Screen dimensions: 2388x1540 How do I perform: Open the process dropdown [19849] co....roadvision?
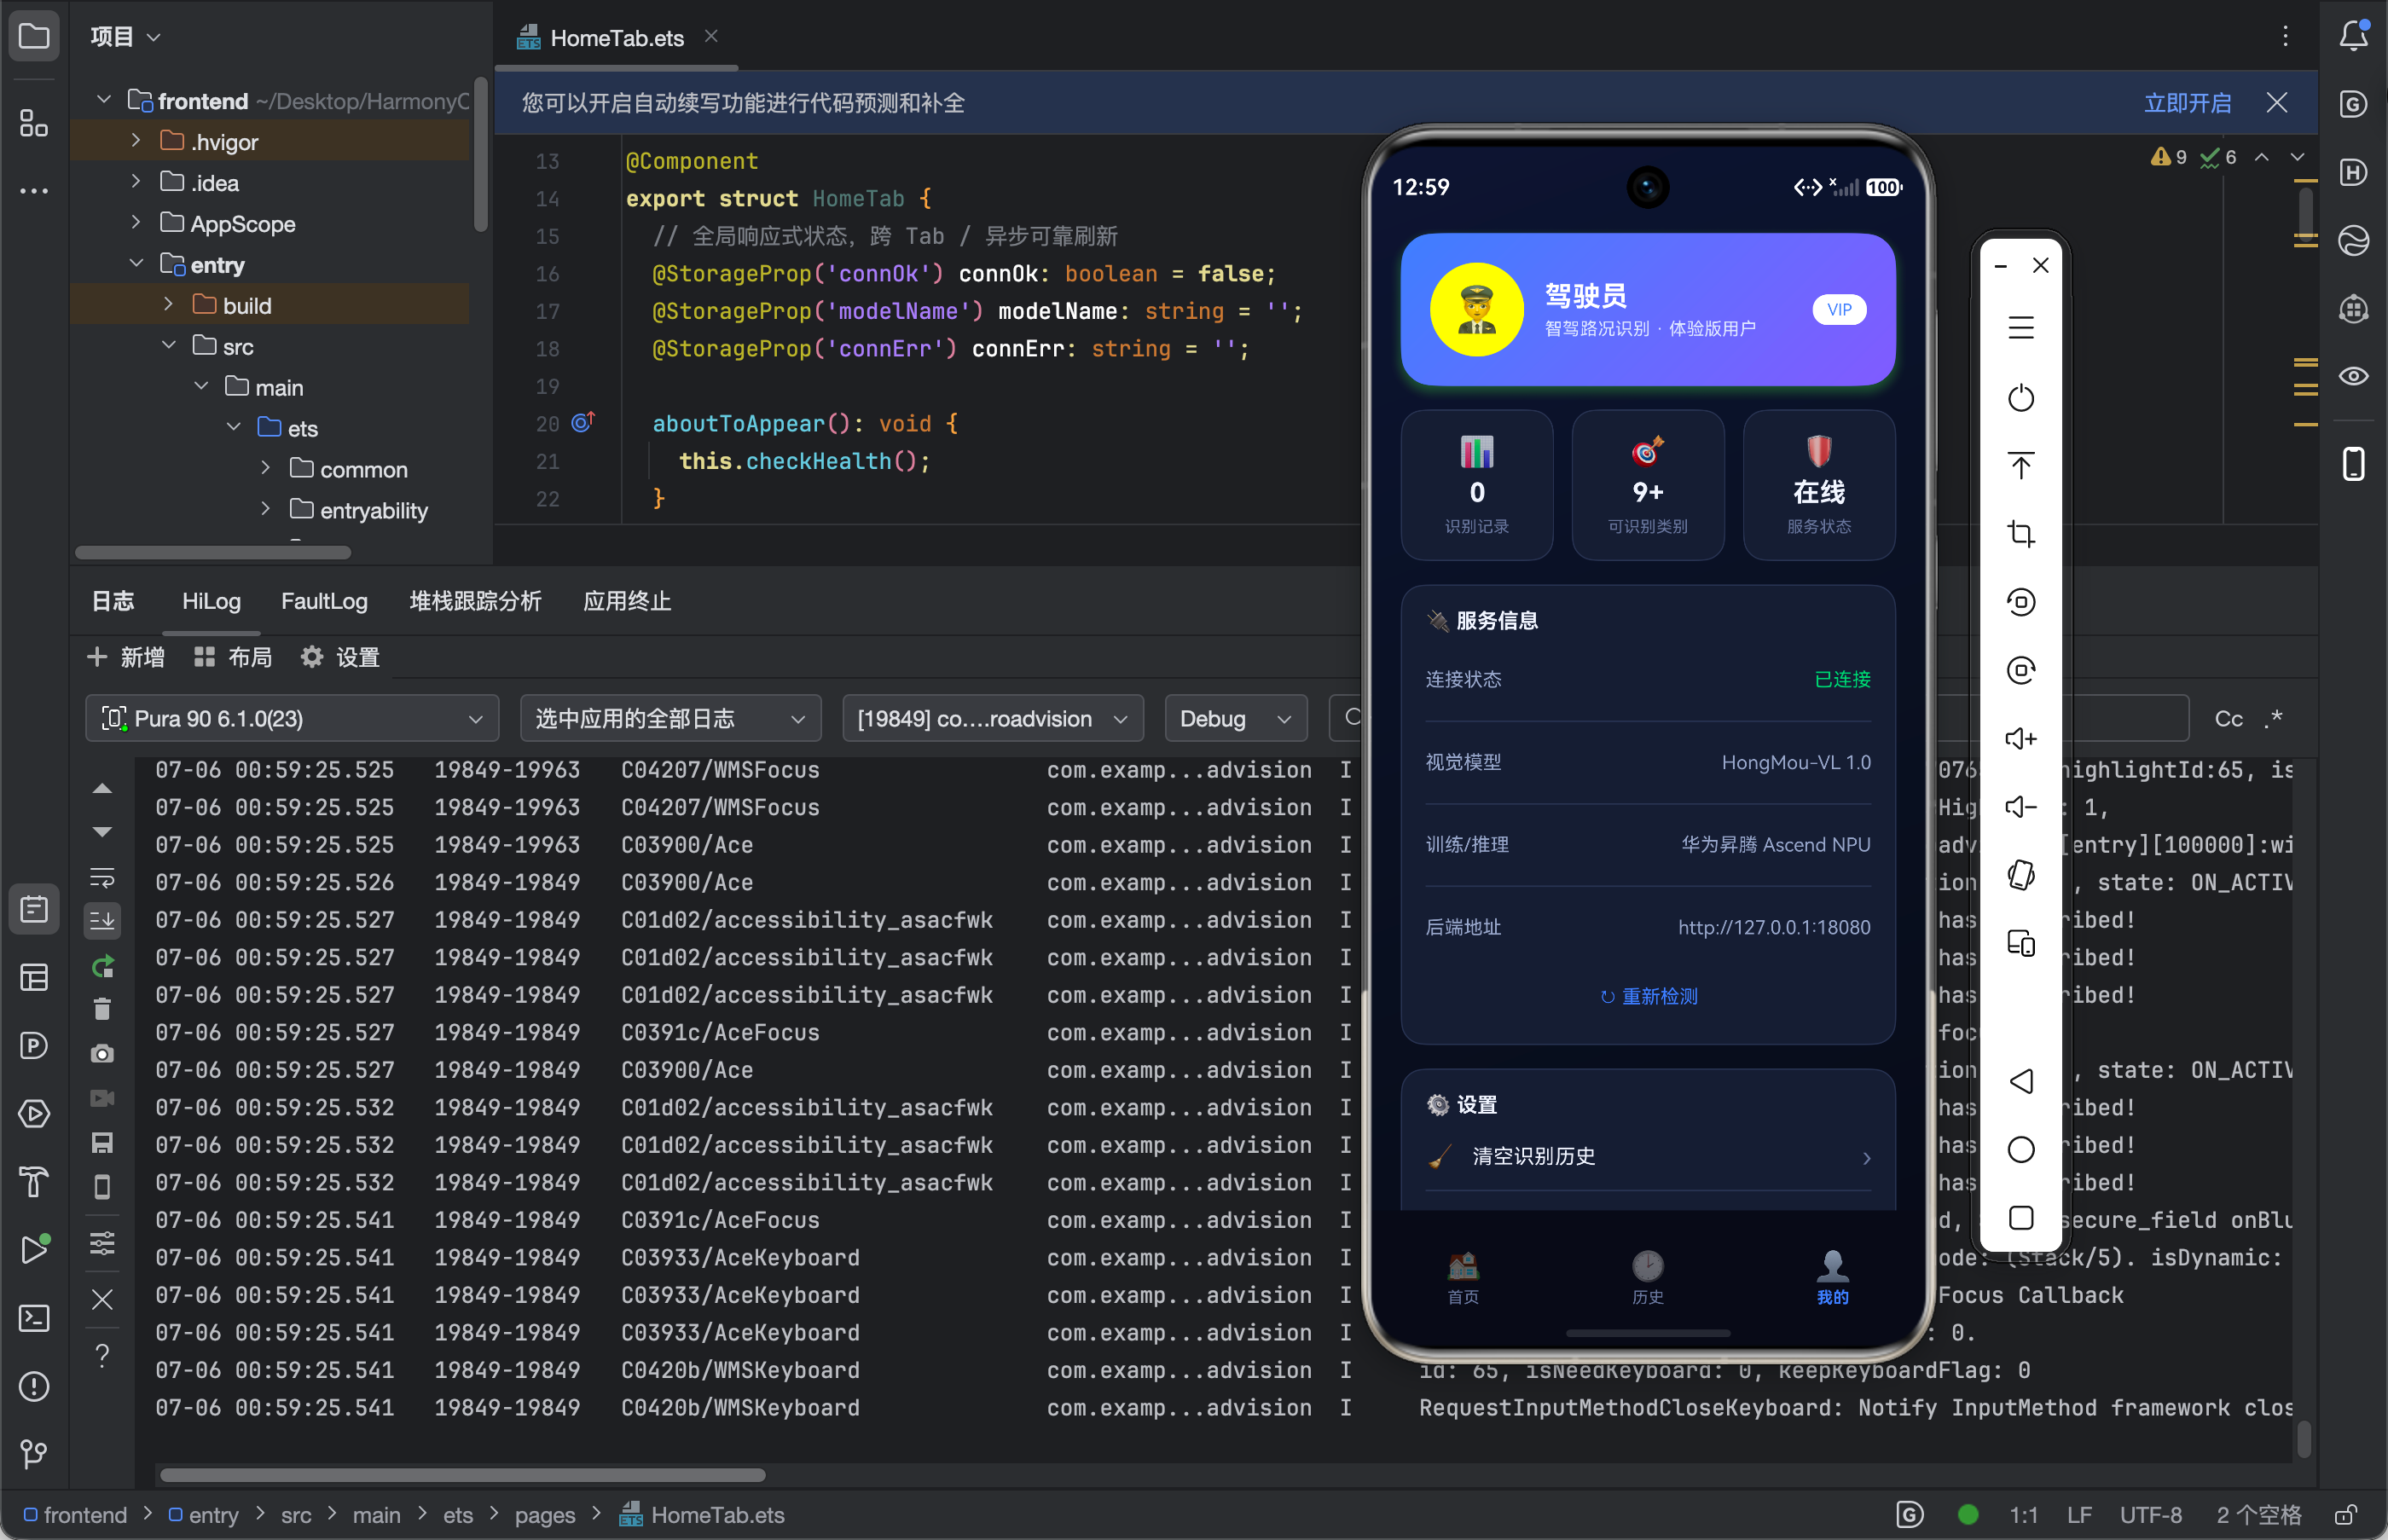click(993, 719)
